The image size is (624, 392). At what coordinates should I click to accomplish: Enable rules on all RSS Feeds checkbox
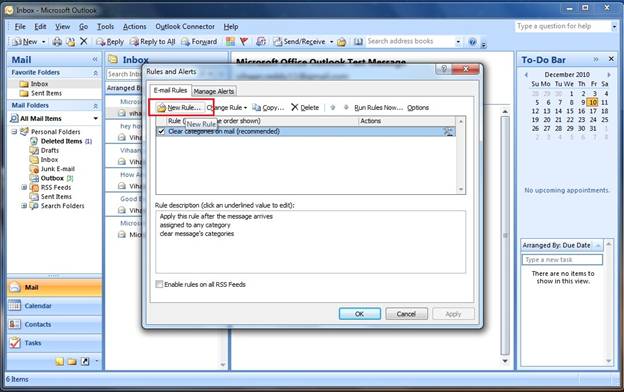point(159,284)
